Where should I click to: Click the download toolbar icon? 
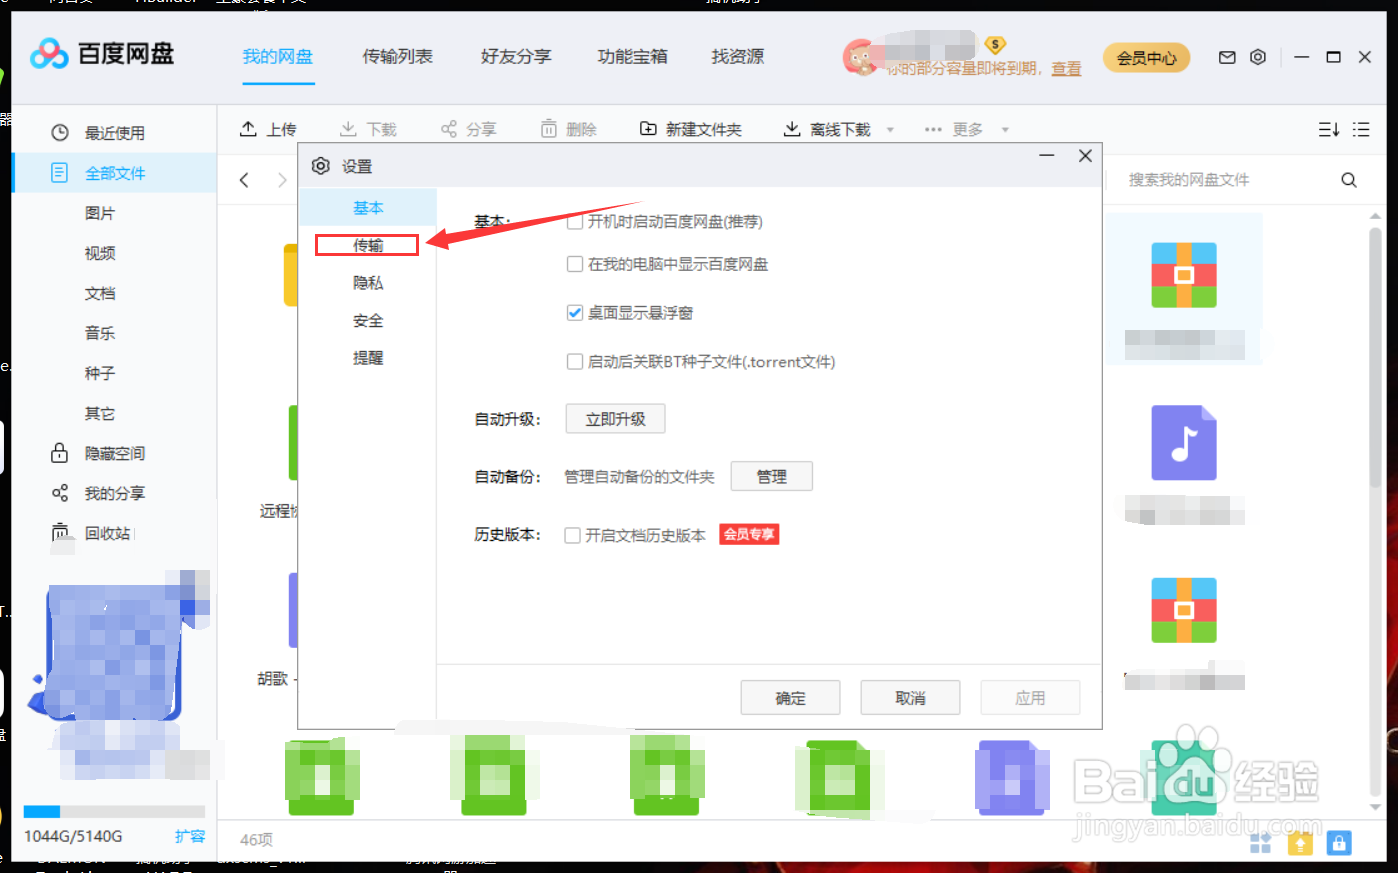(x=348, y=129)
